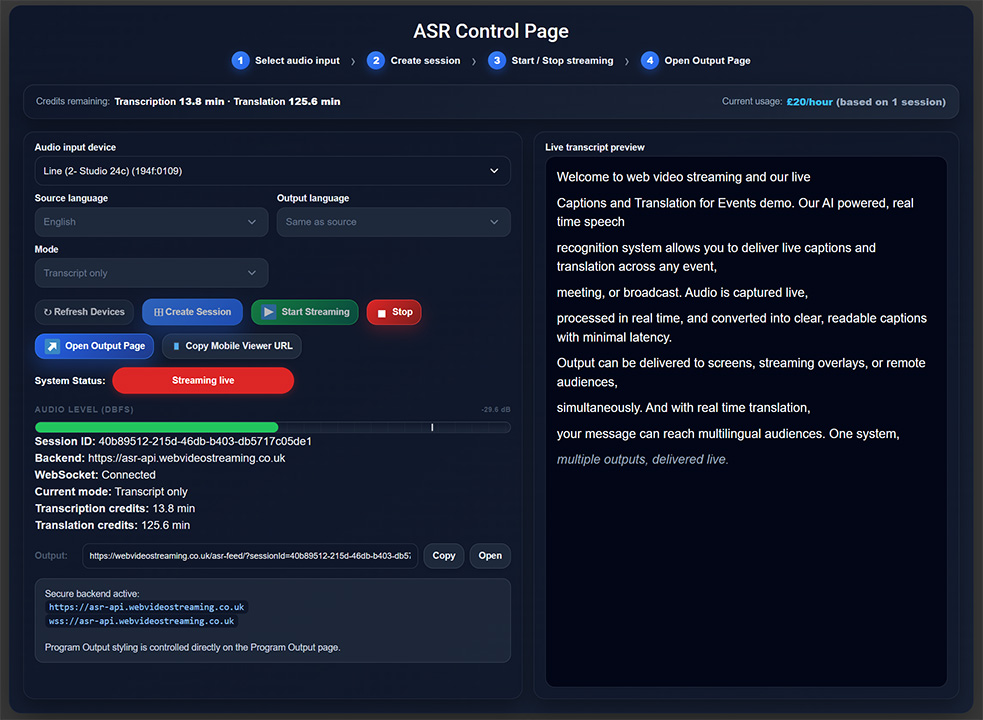Click the -29.6 dB level reading
This screenshot has width=983, height=720.
(x=495, y=410)
